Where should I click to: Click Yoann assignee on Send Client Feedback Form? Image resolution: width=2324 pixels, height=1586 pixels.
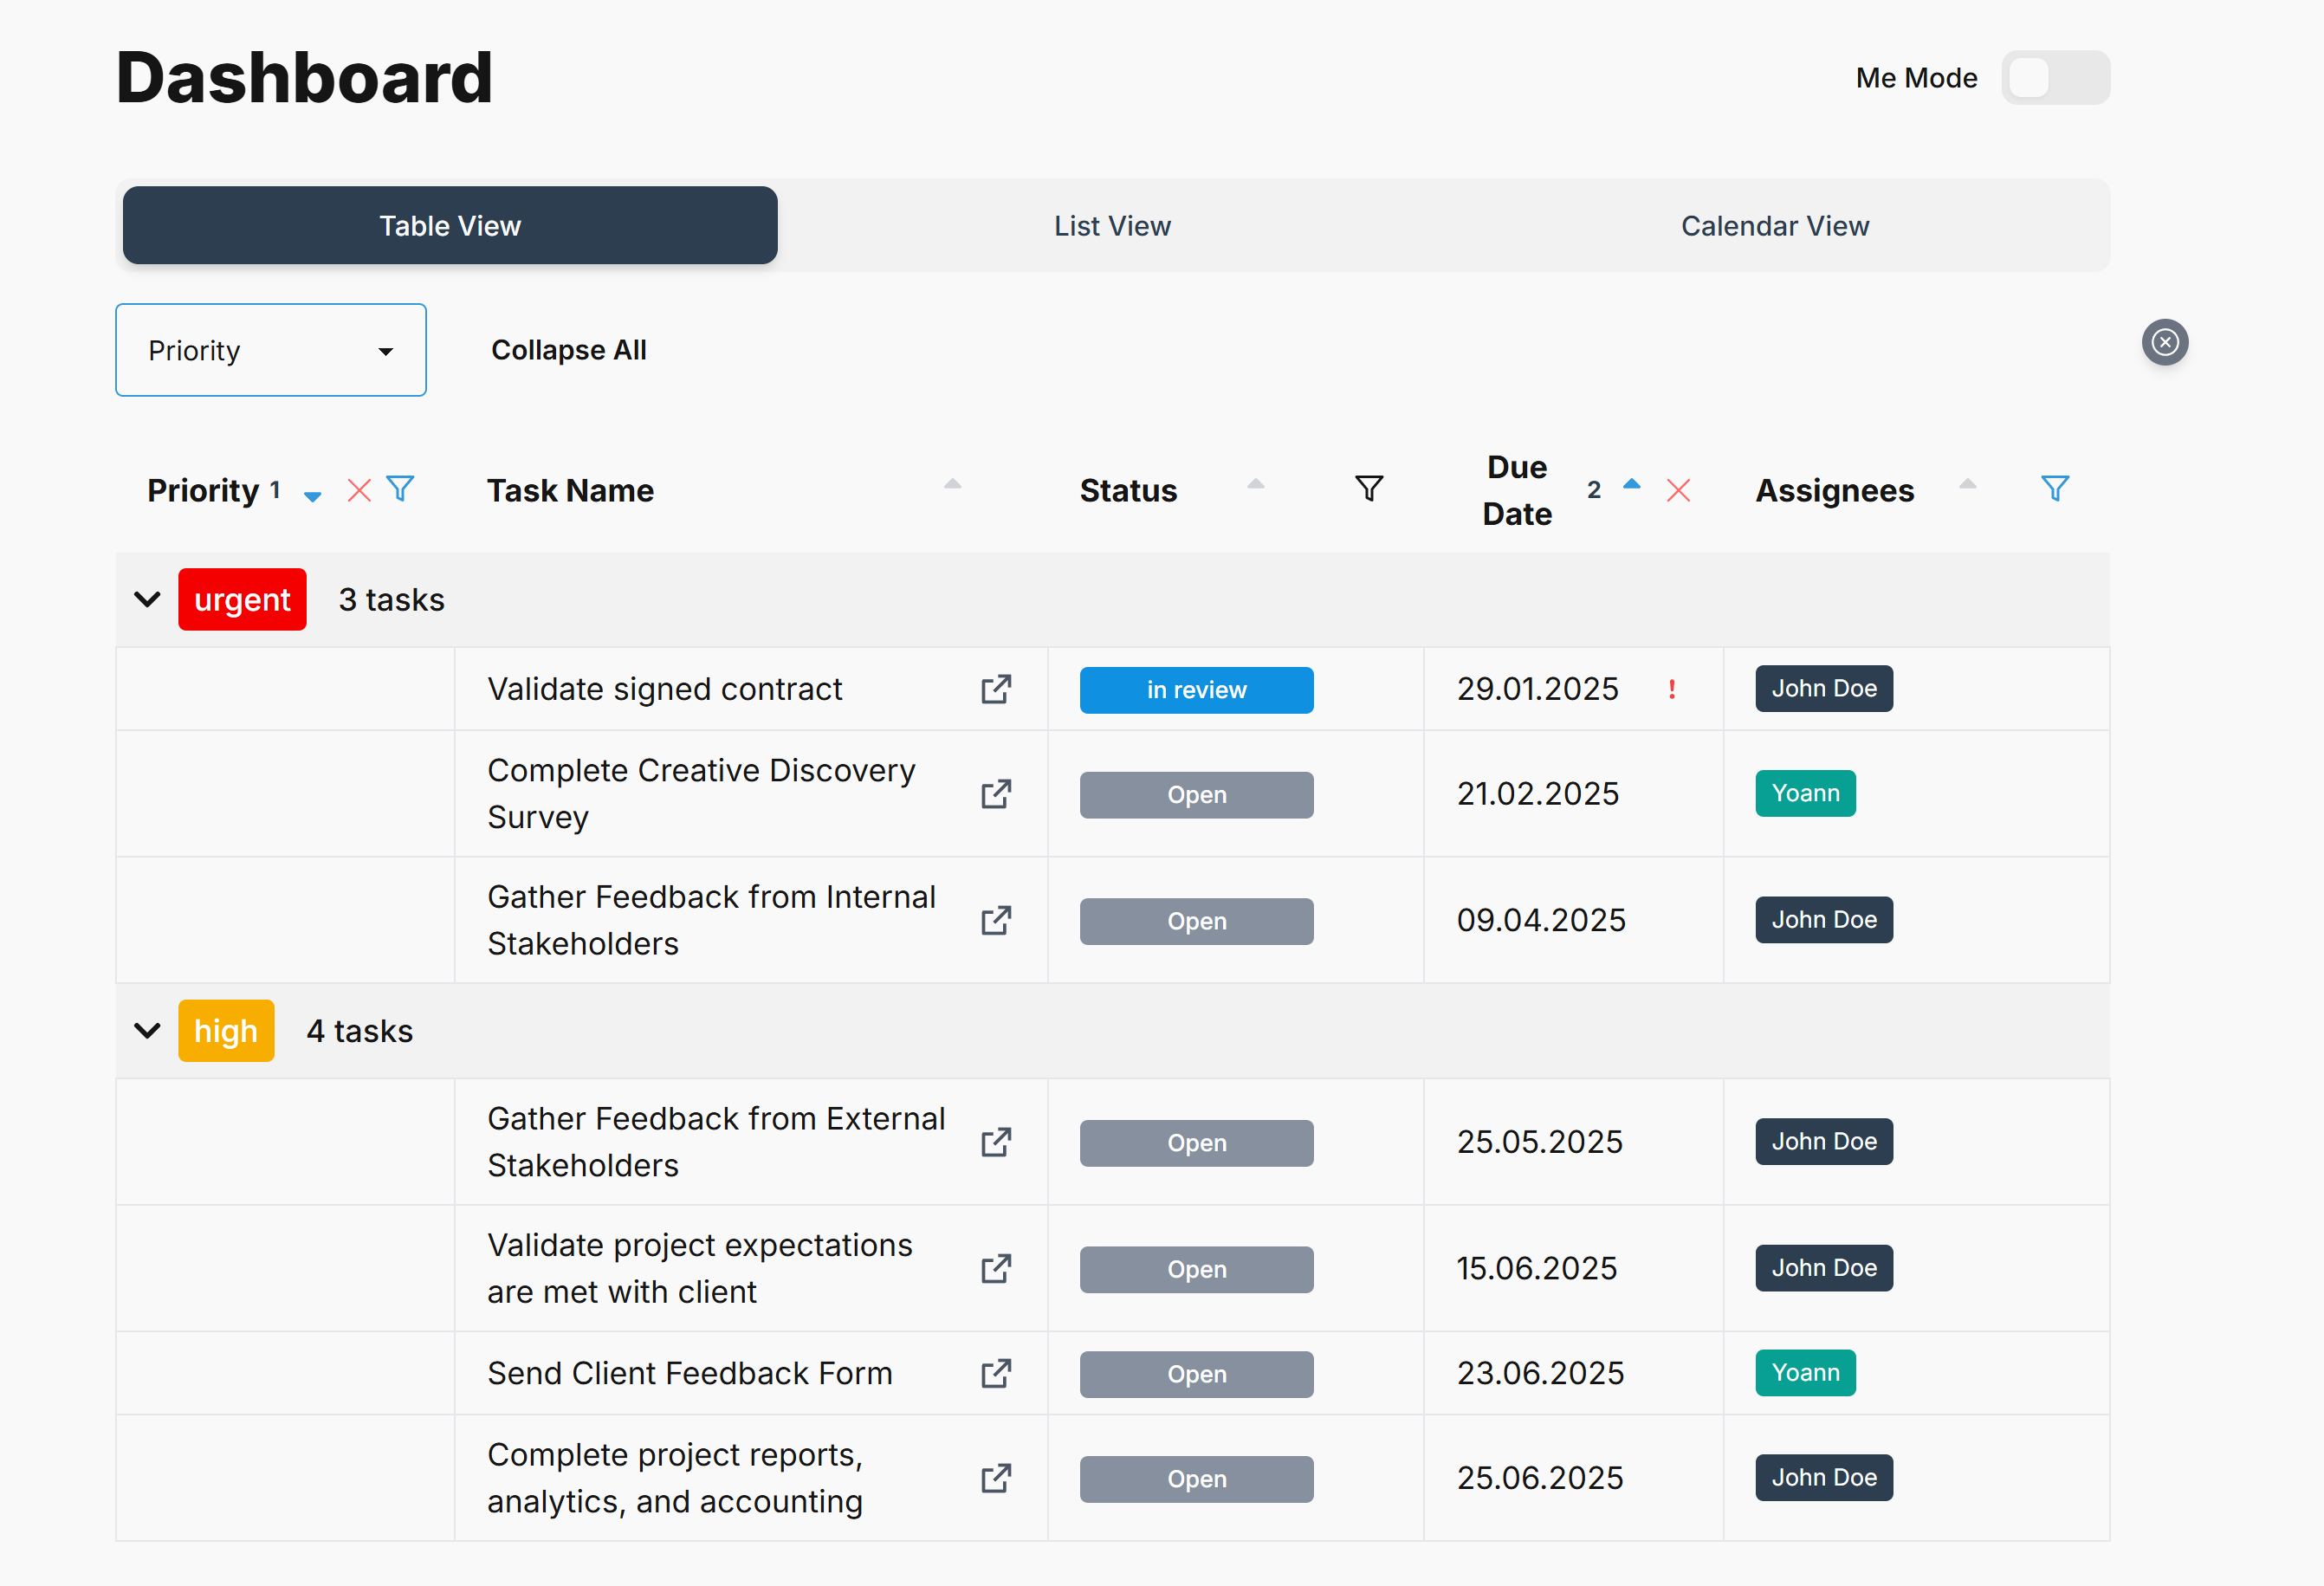click(1805, 1372)
